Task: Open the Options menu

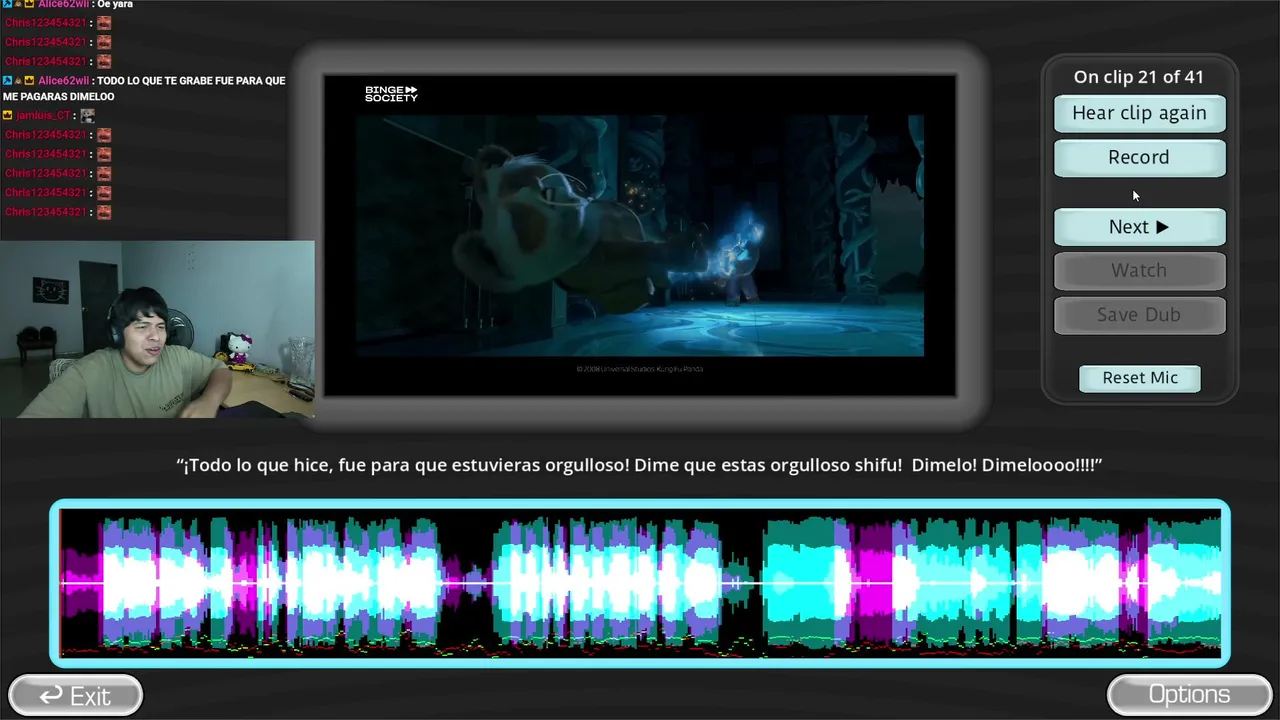Action: pos(1189,694)
